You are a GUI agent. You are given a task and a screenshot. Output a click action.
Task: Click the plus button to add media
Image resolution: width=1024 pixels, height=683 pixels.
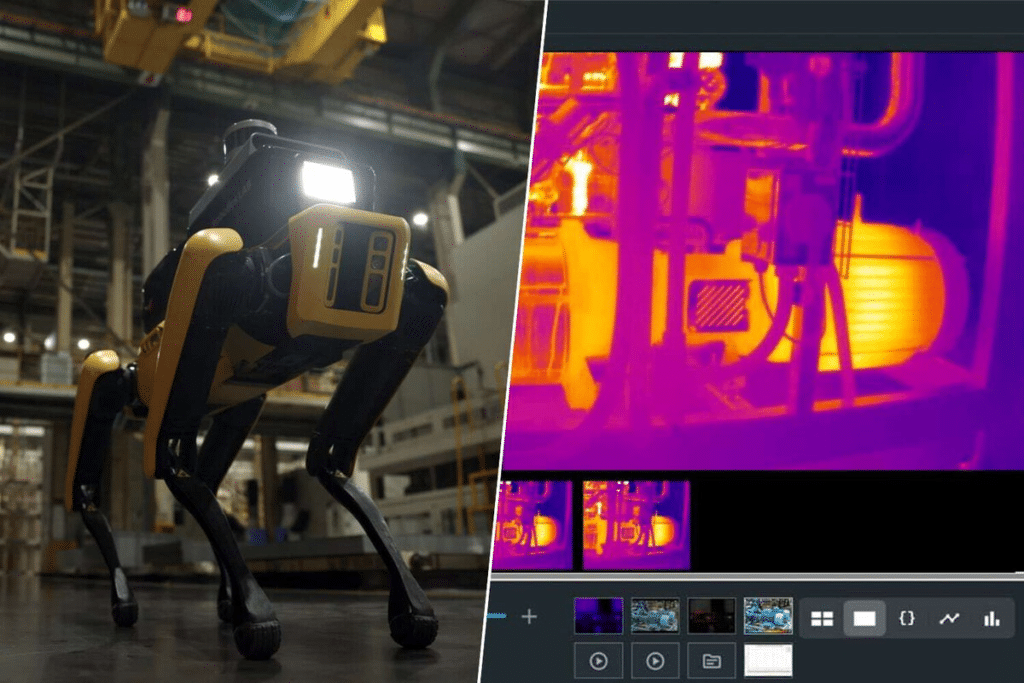coord(528,617)
